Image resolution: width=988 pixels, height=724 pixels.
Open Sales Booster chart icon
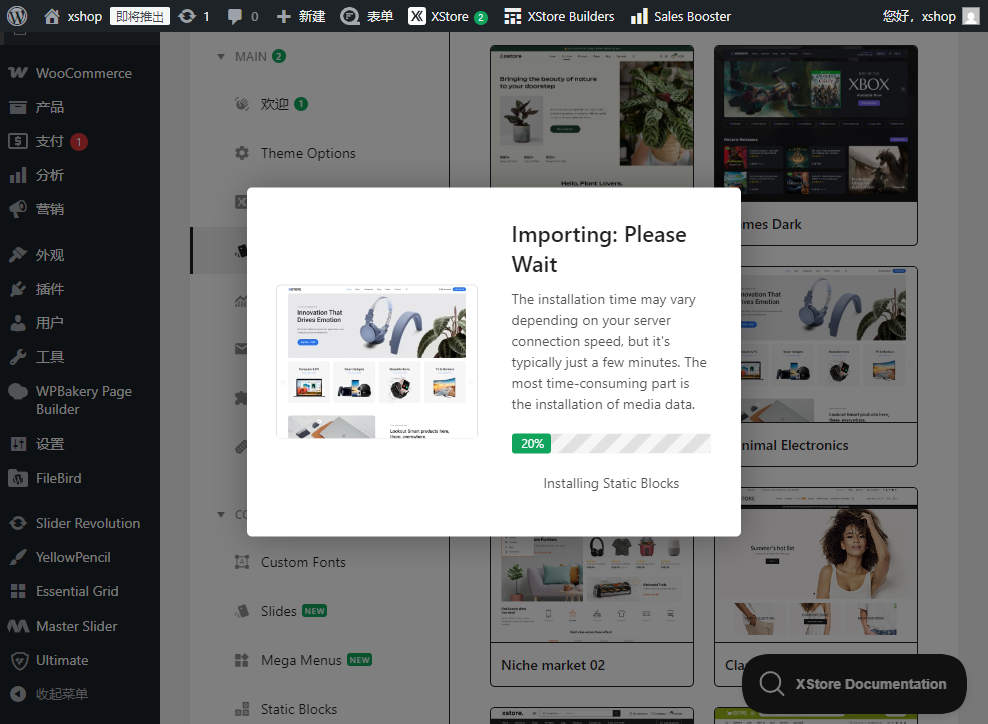coord(639,16)
